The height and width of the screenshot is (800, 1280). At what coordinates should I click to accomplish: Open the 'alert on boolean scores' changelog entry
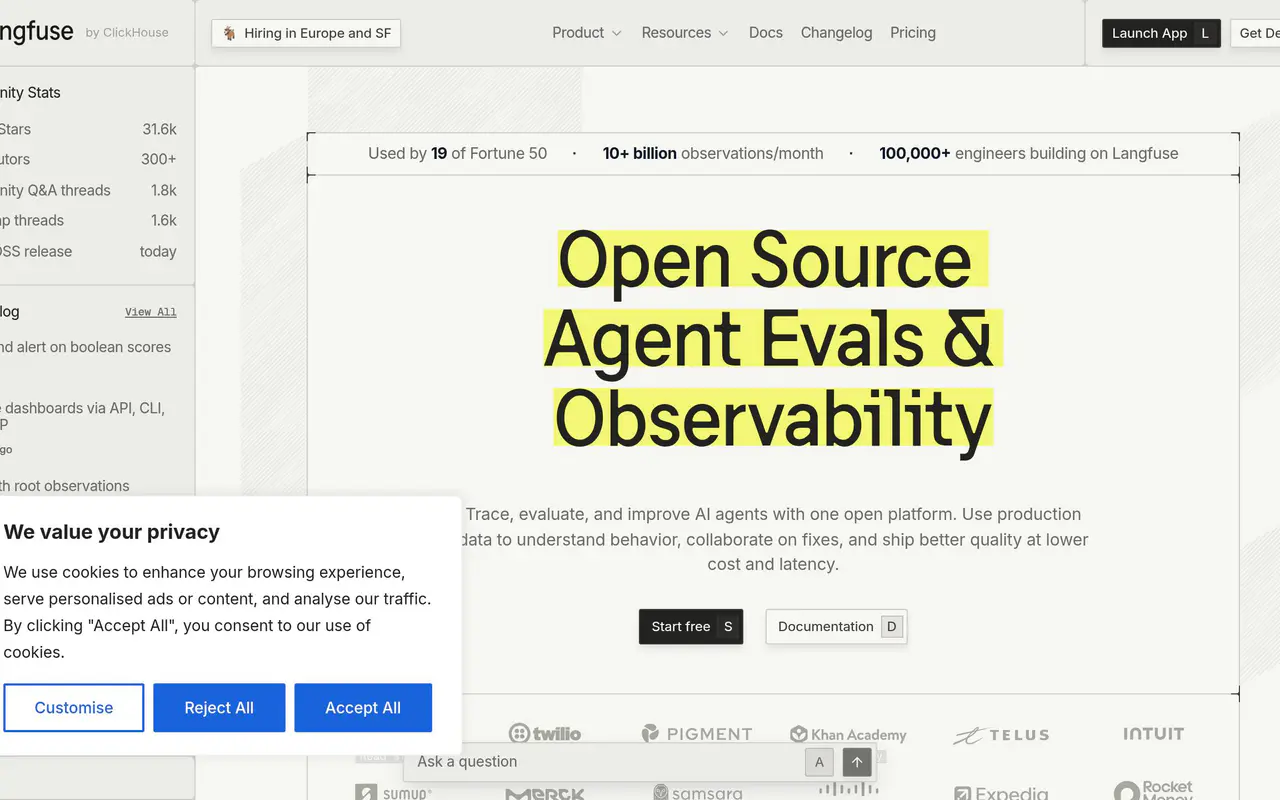tap(85, 347)
